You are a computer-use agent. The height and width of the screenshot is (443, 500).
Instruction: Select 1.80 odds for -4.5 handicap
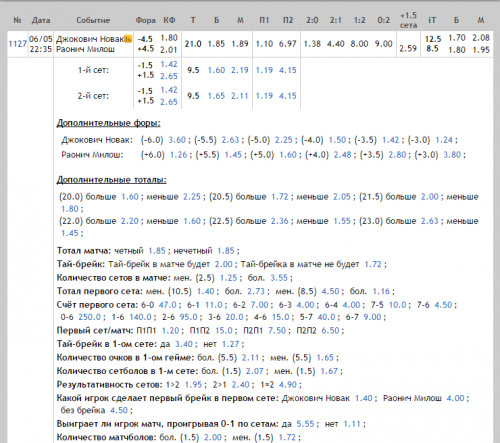(x=169, y=38)
